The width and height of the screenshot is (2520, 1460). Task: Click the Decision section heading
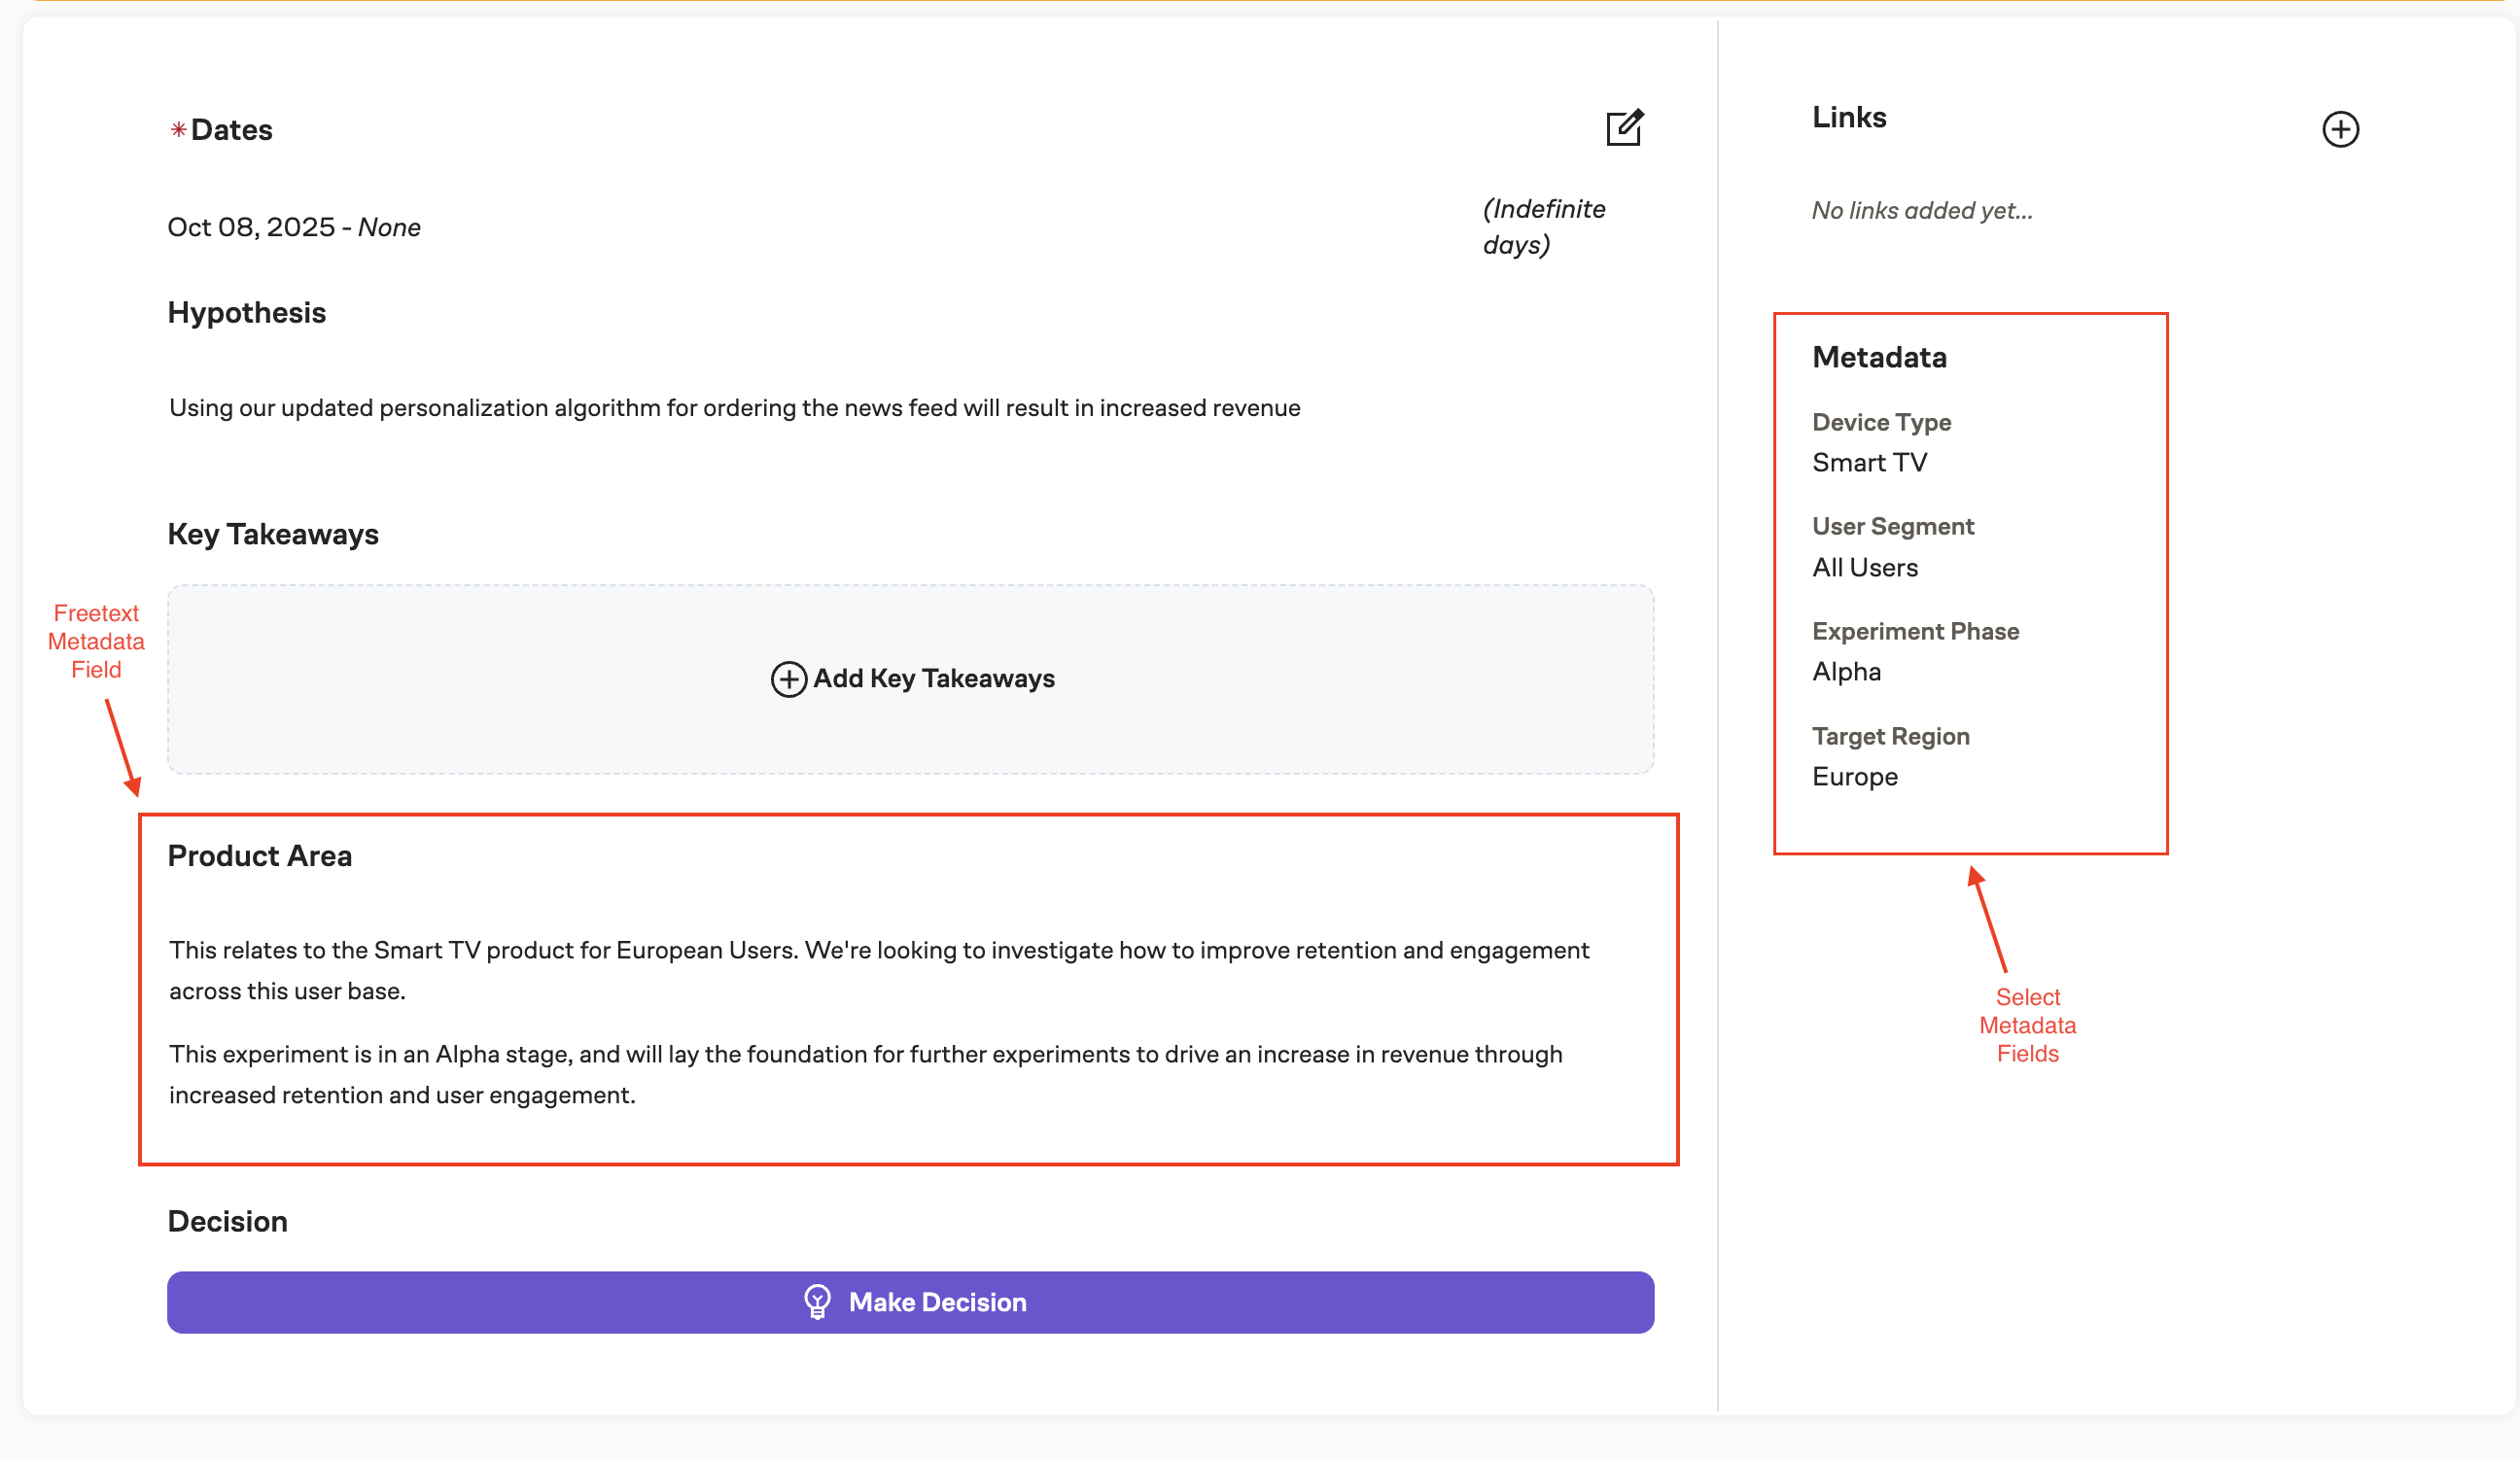click(x=227, y=1221)
